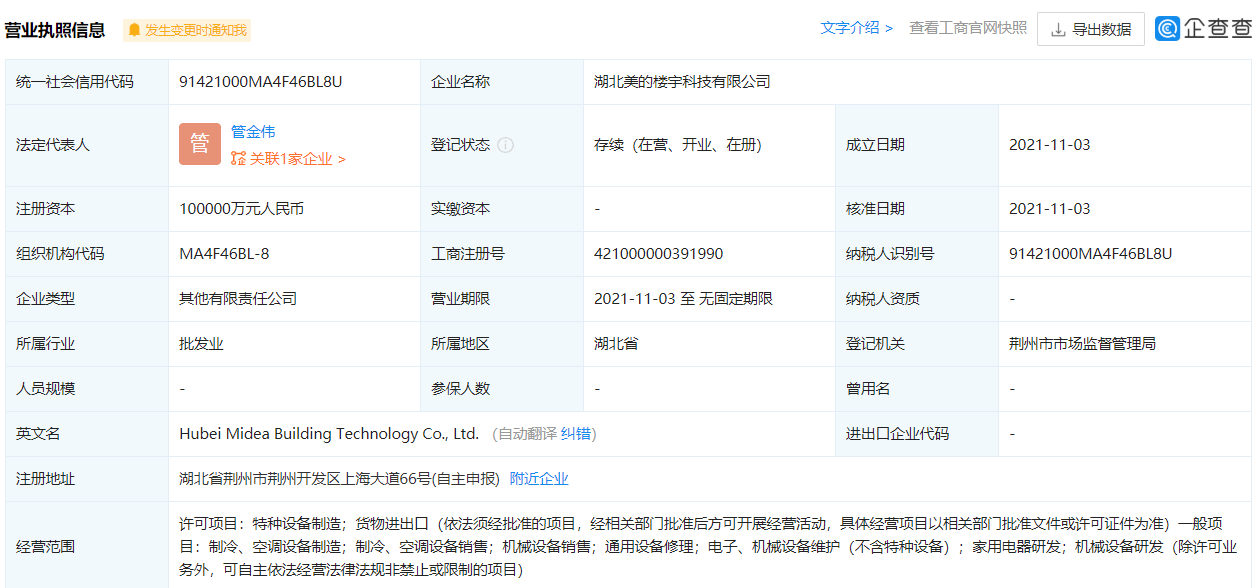
Task: Click business term 2021-11-03 至 无固定期限
Action: coord(683,299)
